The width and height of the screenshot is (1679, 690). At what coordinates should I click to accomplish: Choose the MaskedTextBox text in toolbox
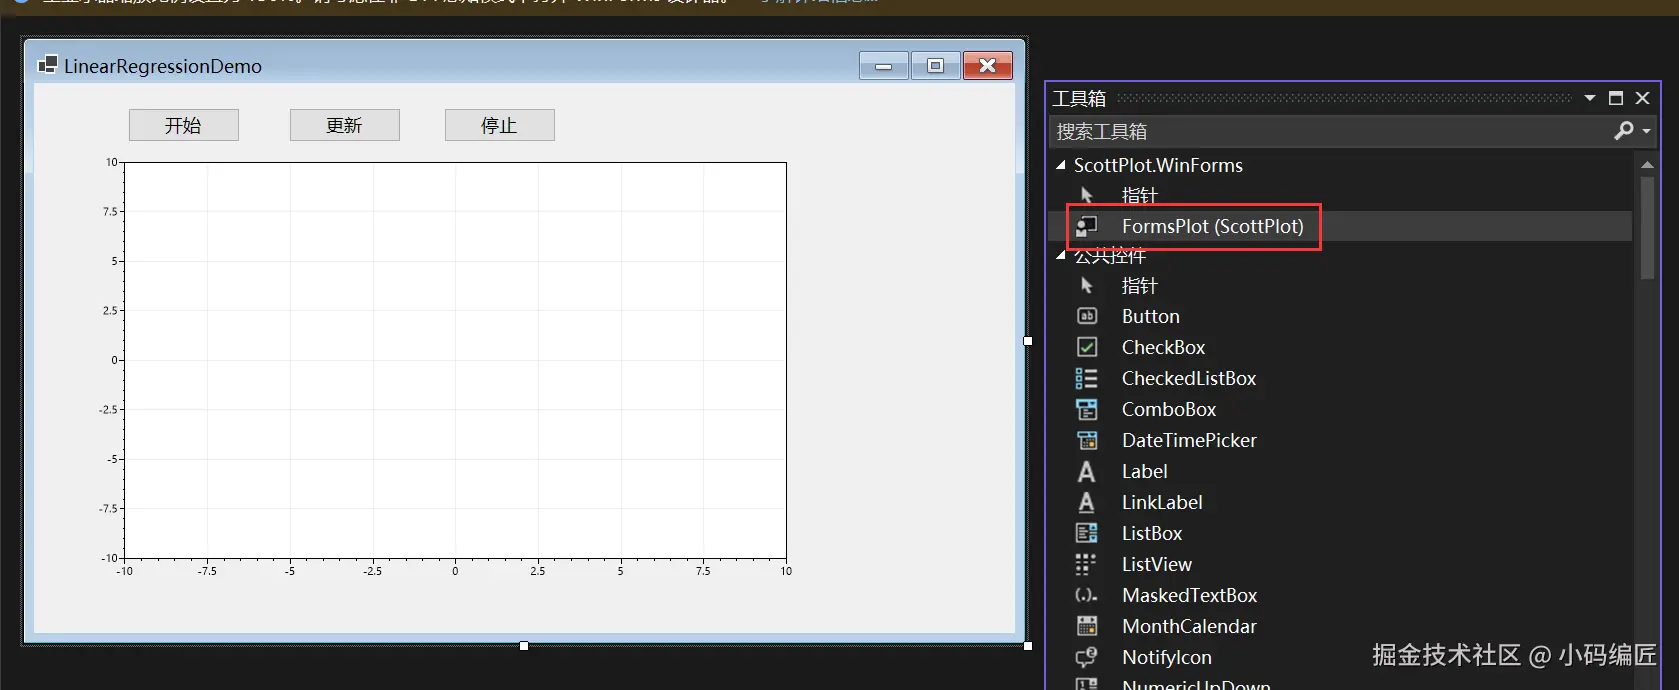(x=1190, y=595)
